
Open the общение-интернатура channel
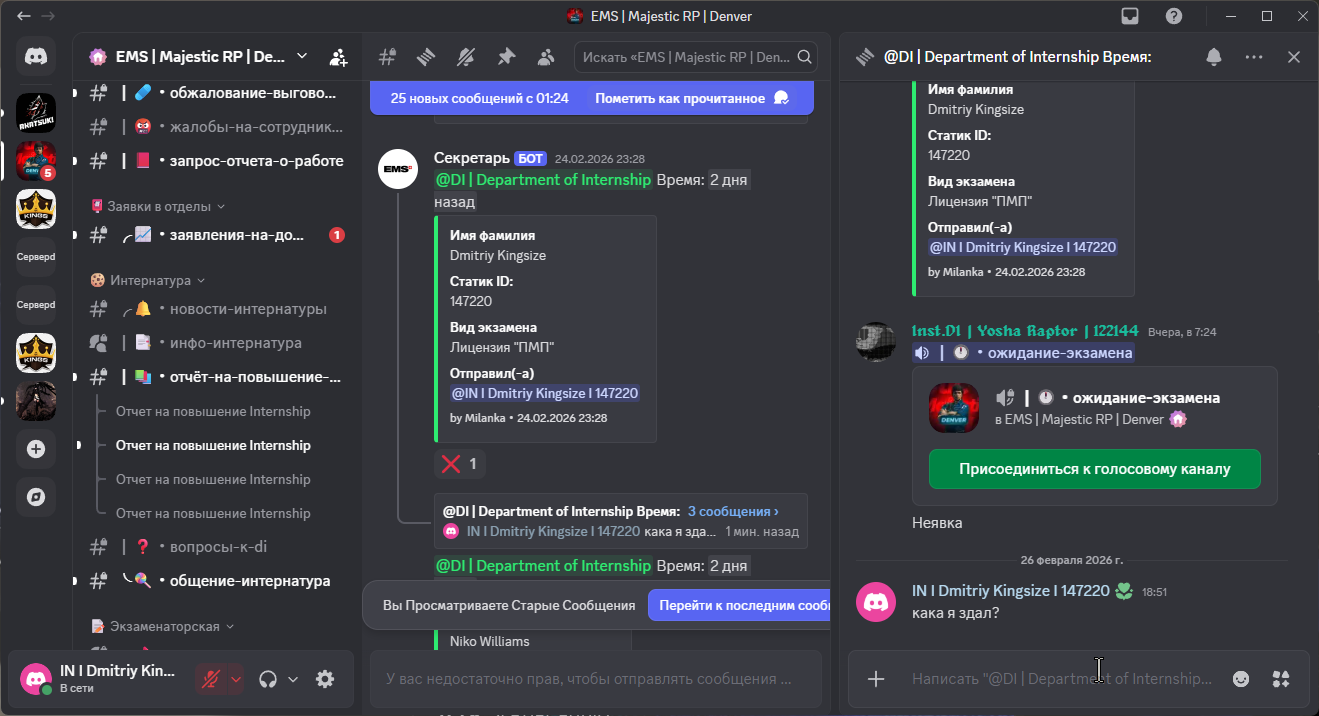coord(216,581)
